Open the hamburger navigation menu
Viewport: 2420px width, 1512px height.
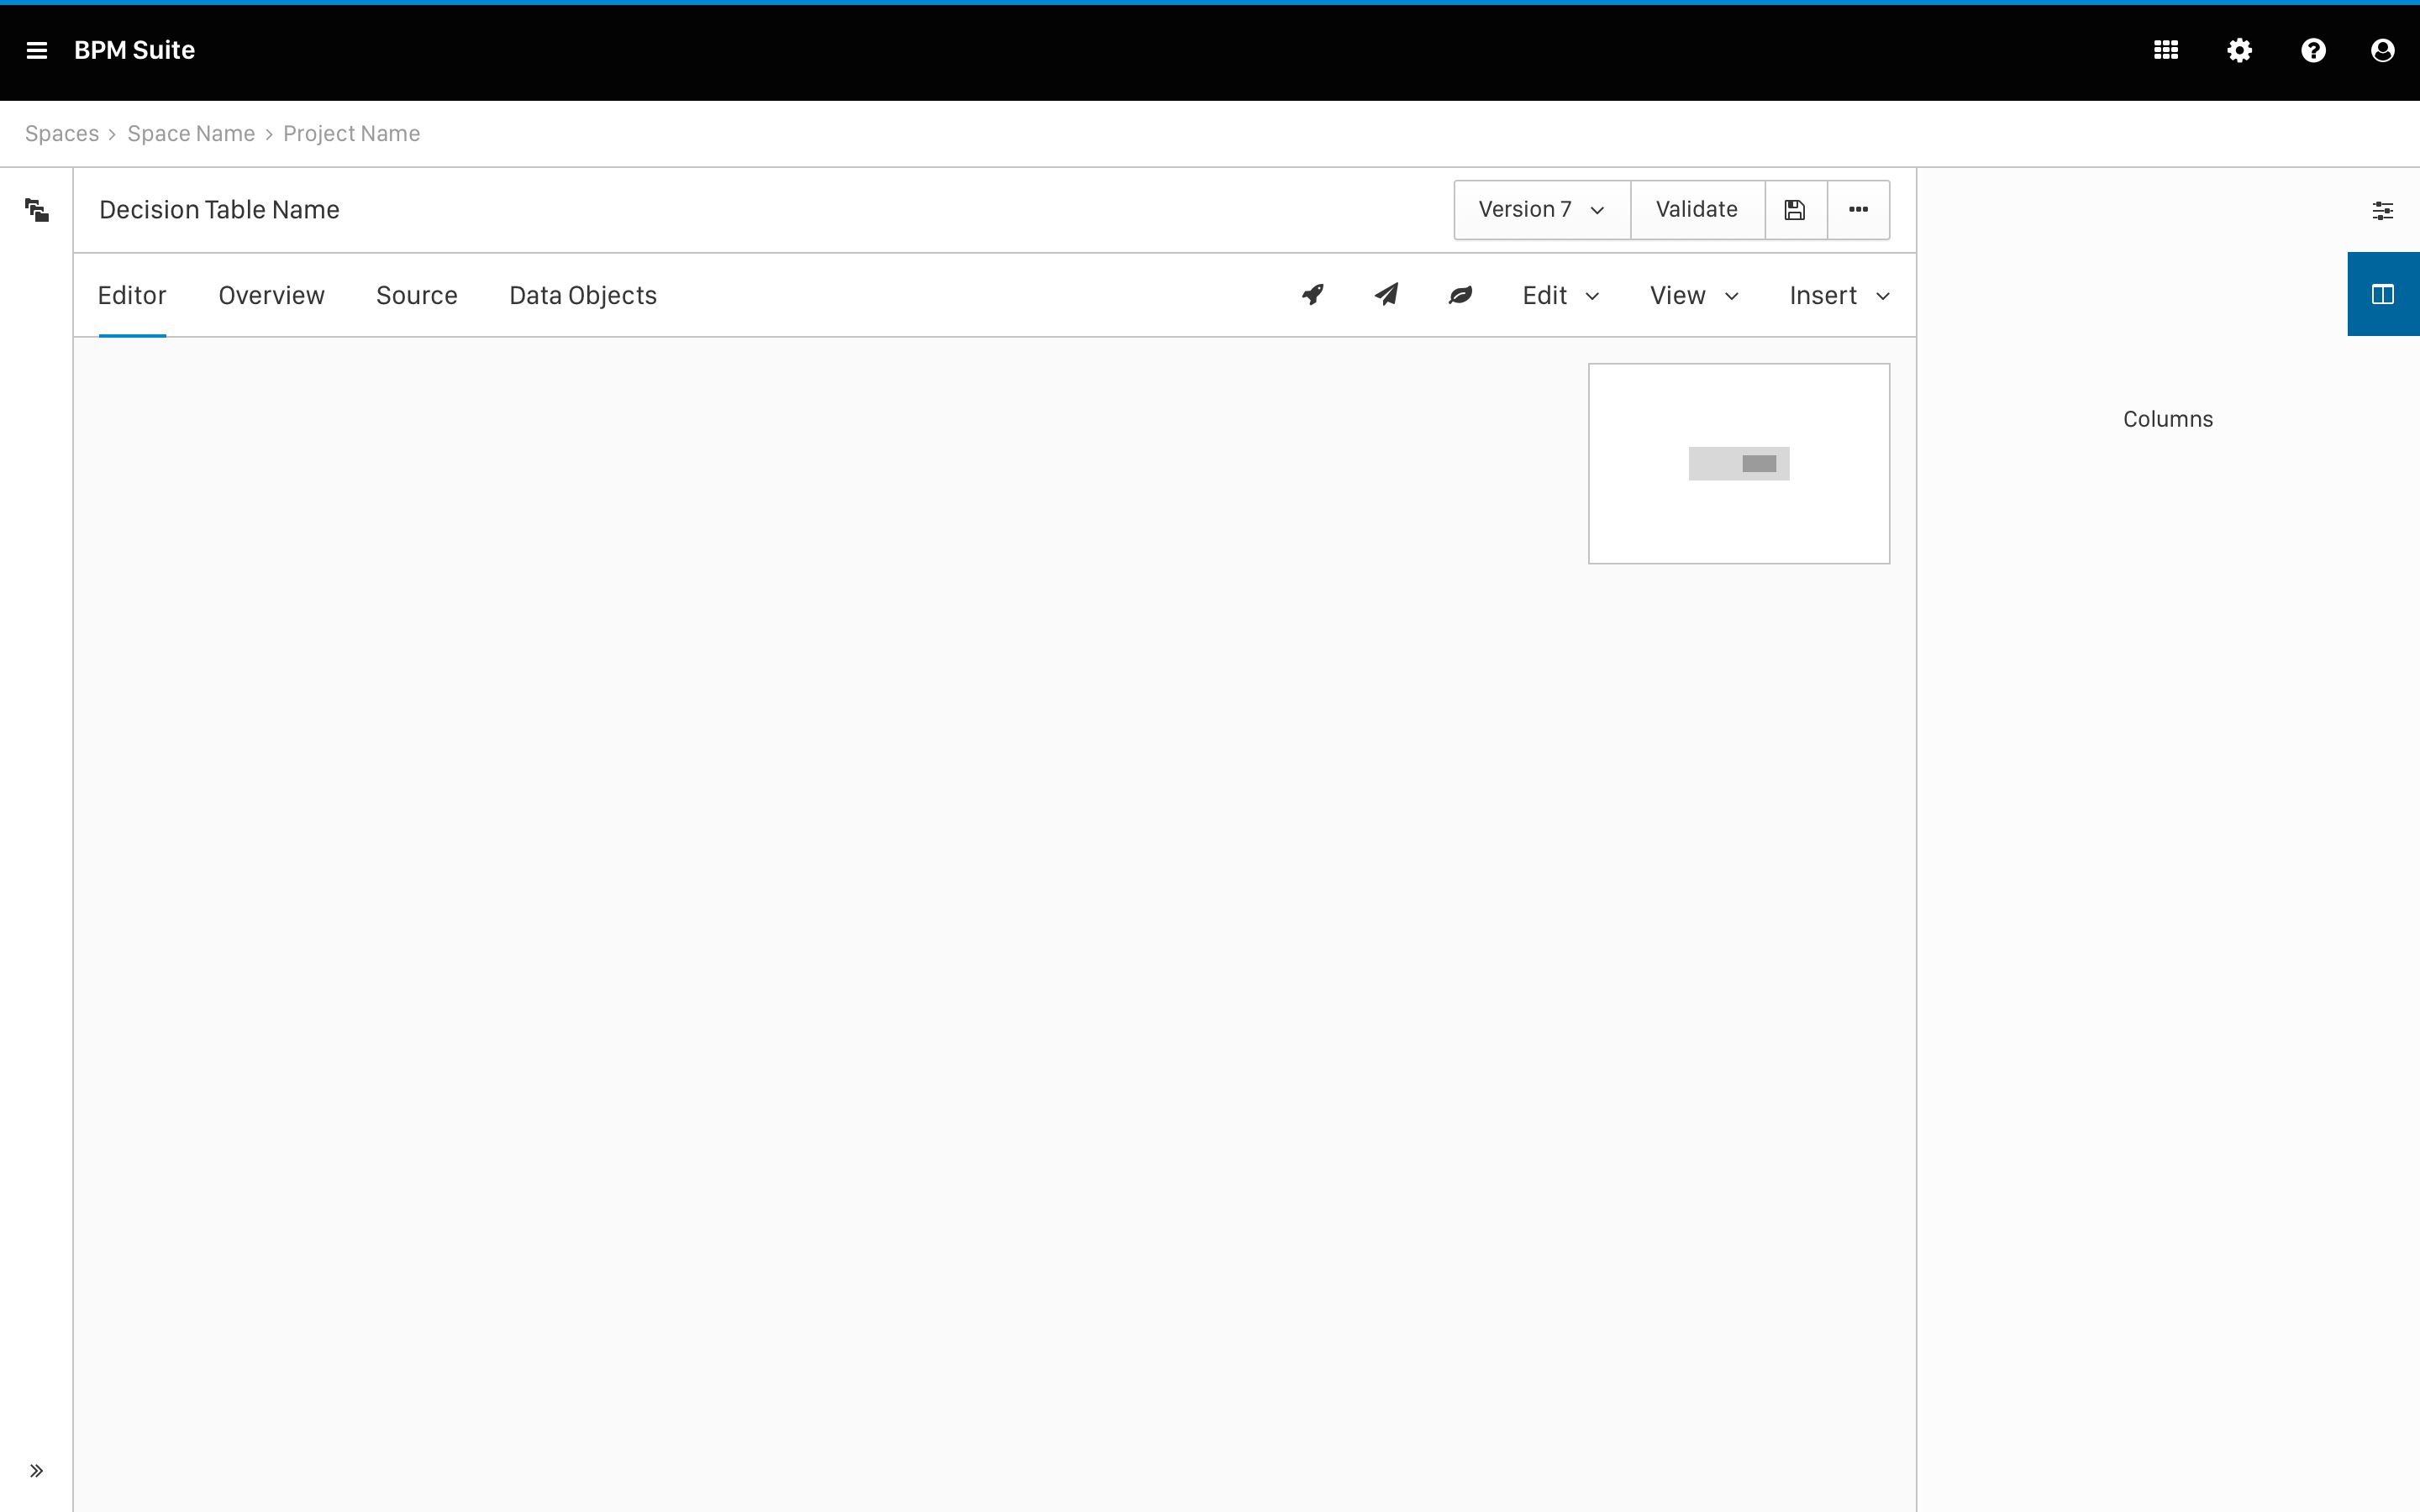(37, 50)
